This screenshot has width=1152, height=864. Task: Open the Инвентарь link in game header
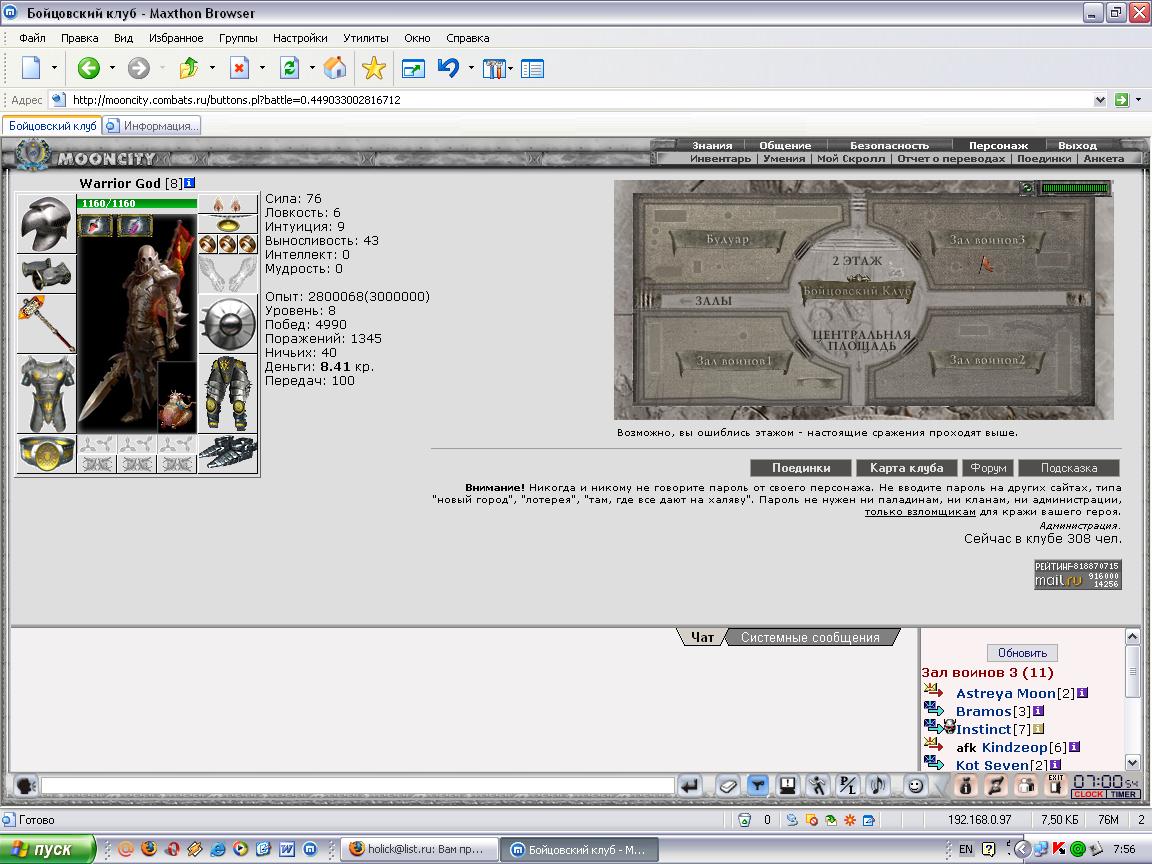click(720, 158)
